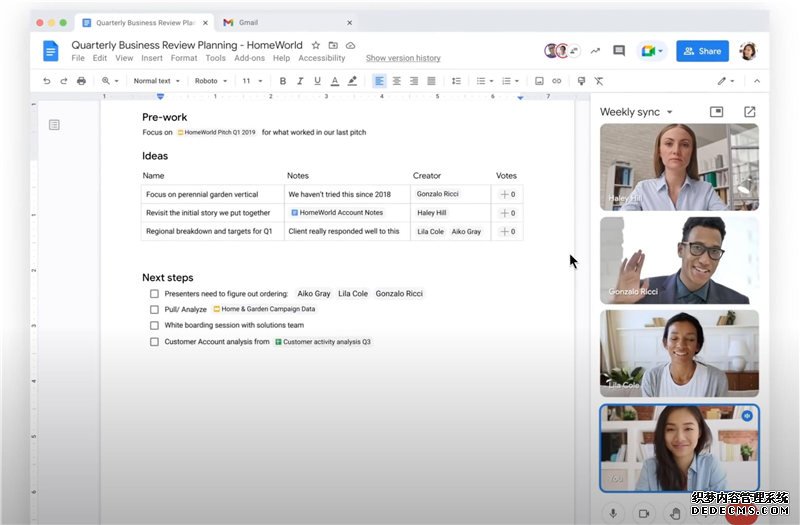The image size is (800, 525).
Task: Move document to folder icon
Action: [x=333, y=45]
